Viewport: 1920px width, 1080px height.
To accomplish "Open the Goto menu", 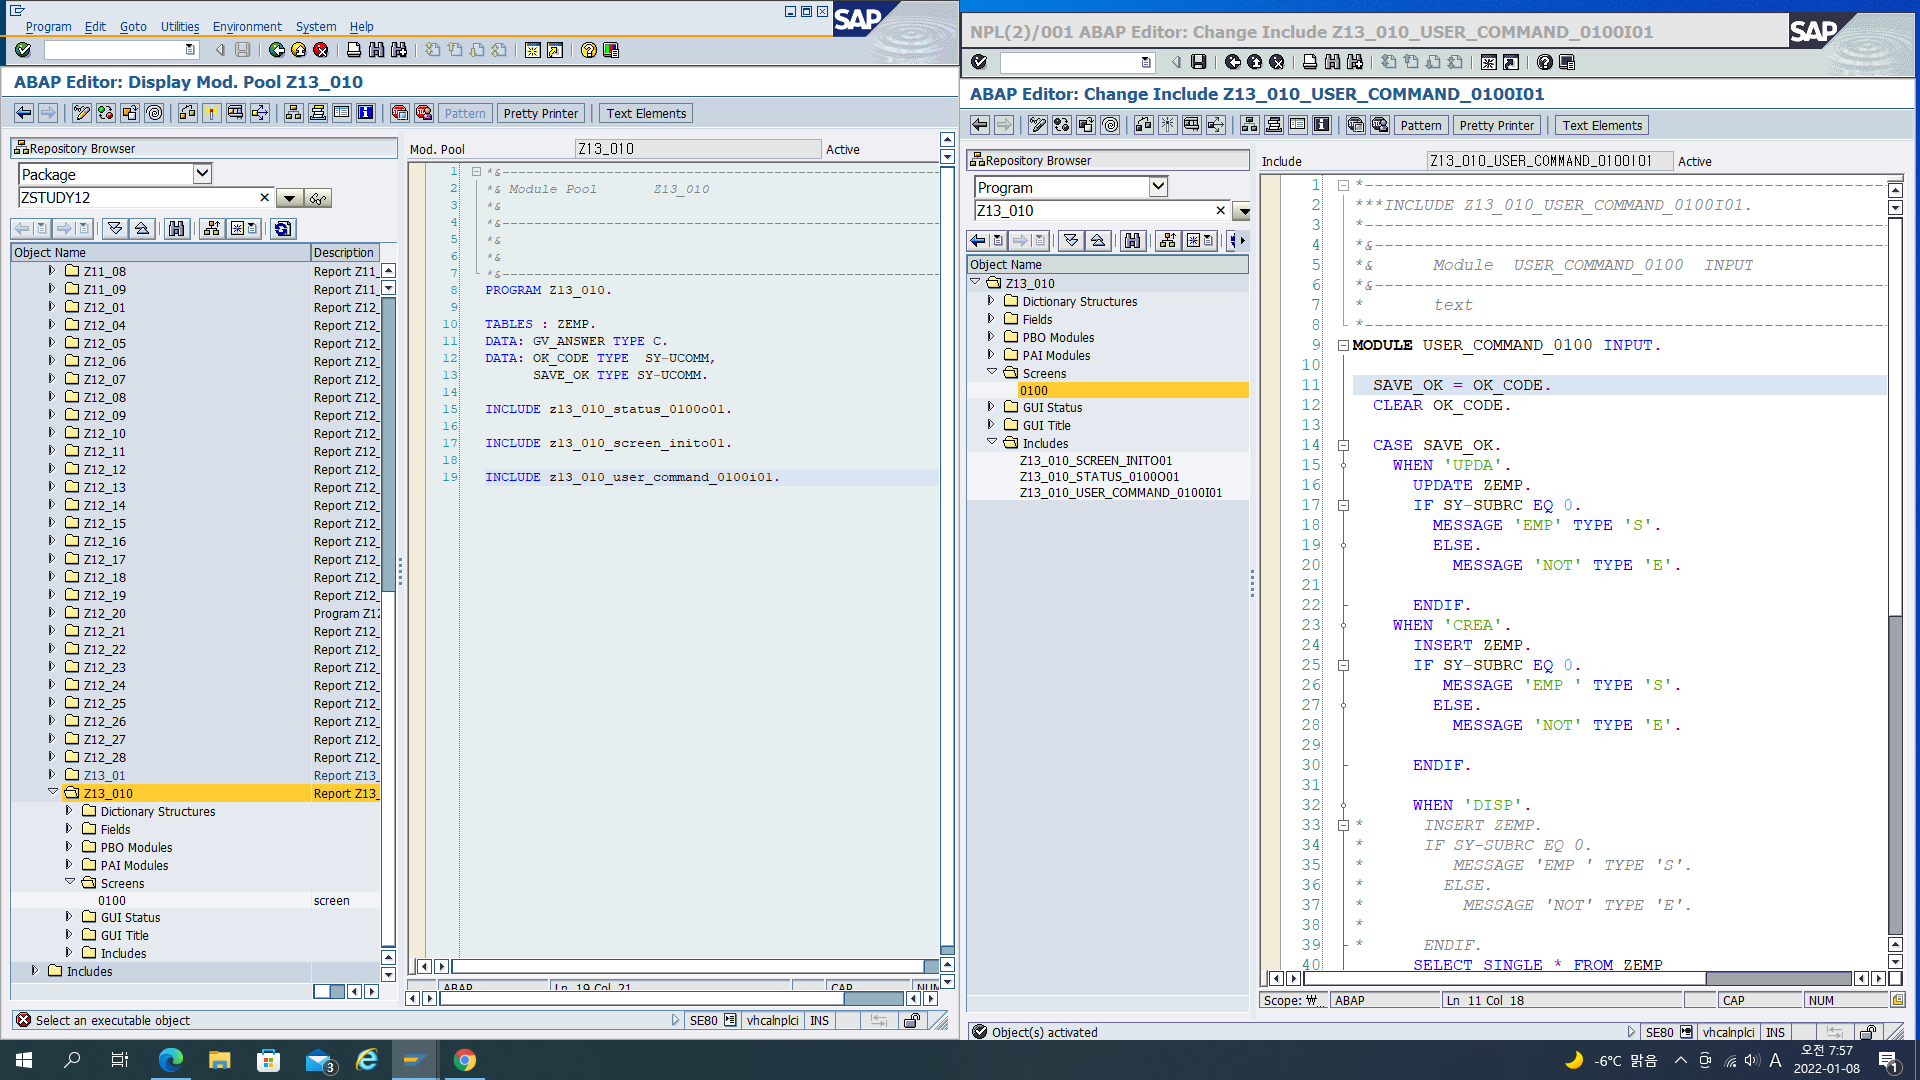I will (133, 27).
